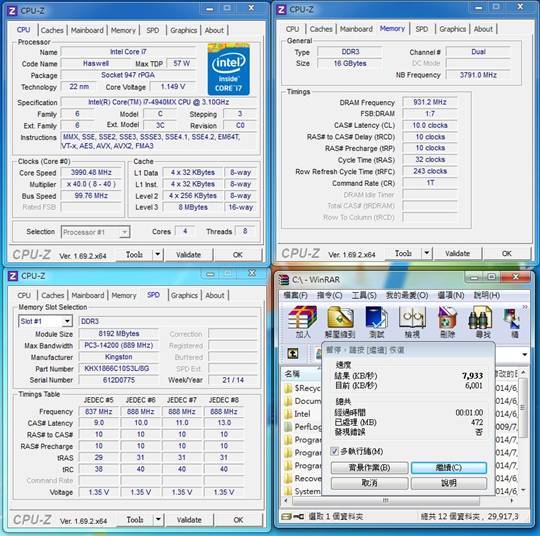Open Tools dropdown arrow in SPD window
Viewport: 540px width, 536px height.
tap(158, 519)
